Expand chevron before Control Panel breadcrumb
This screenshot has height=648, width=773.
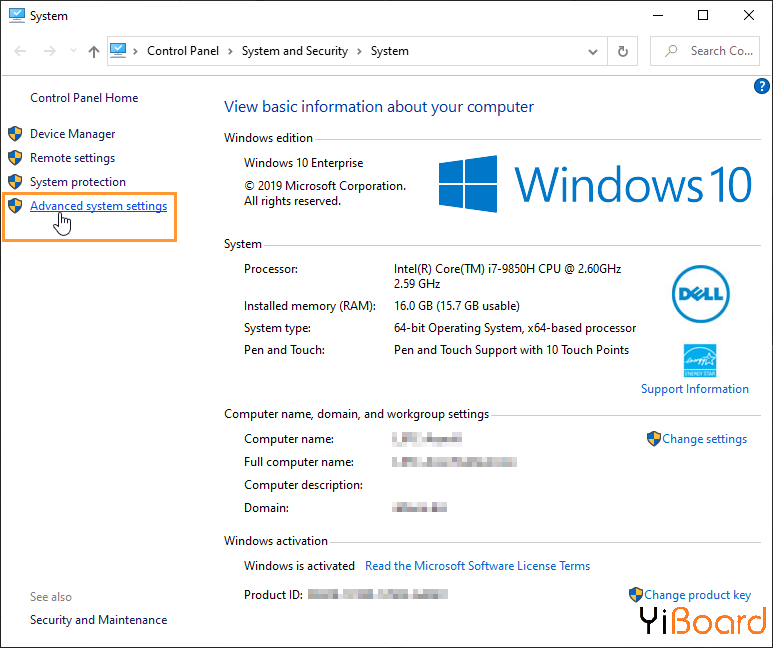click(x=135, y=51)
